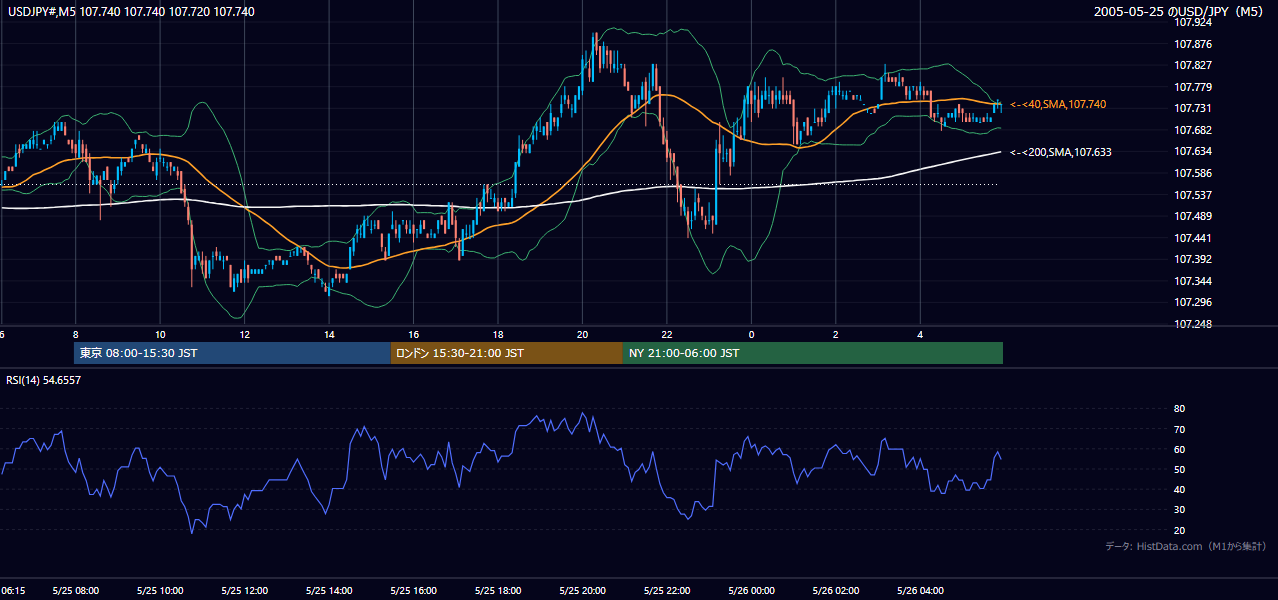The height and width of the screenshot is (600, 1278).
Task: Click the '<-<40,SMA,107.740' moving average label
Action: click(1058, 104)
